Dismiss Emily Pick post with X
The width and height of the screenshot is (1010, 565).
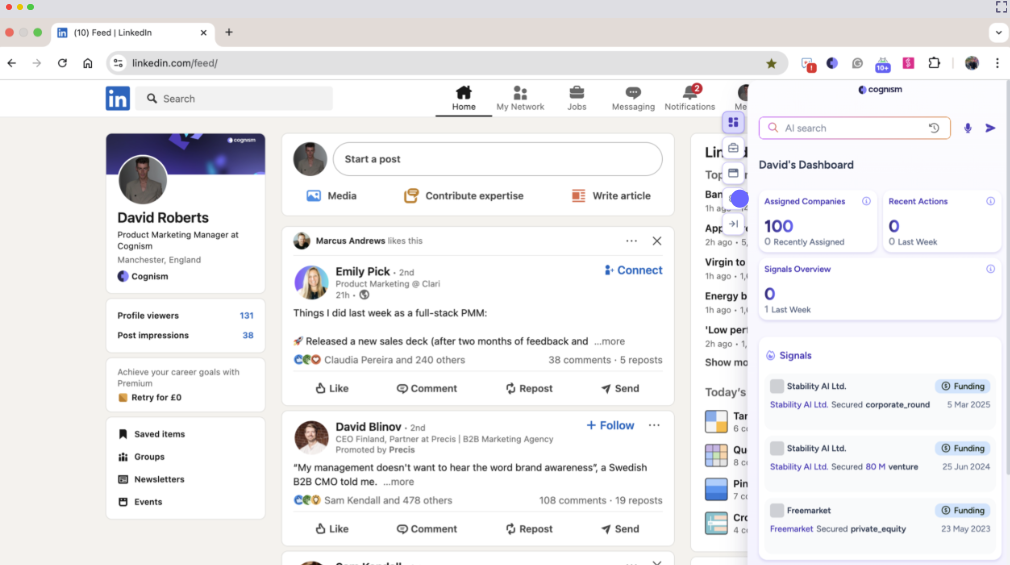[x=656, y=241]
